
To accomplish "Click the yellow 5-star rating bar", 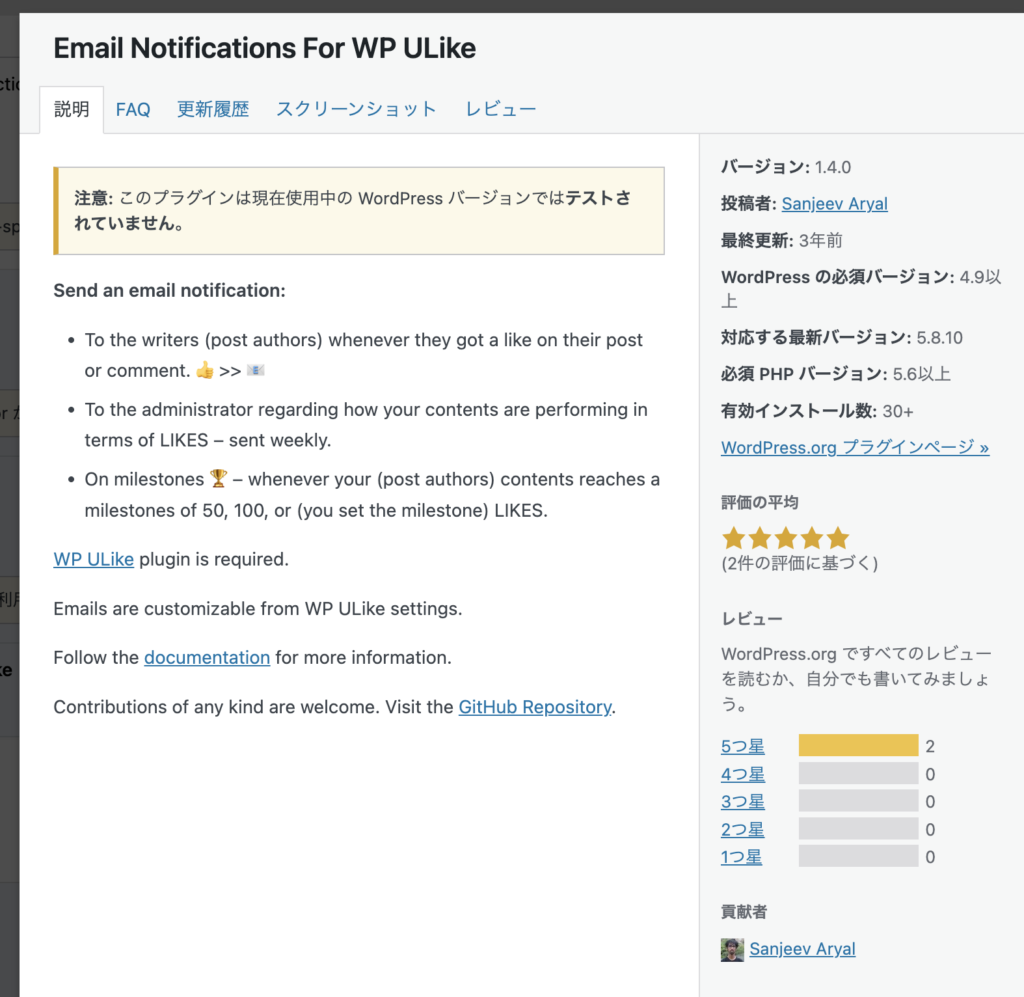I will pos(858,746).
